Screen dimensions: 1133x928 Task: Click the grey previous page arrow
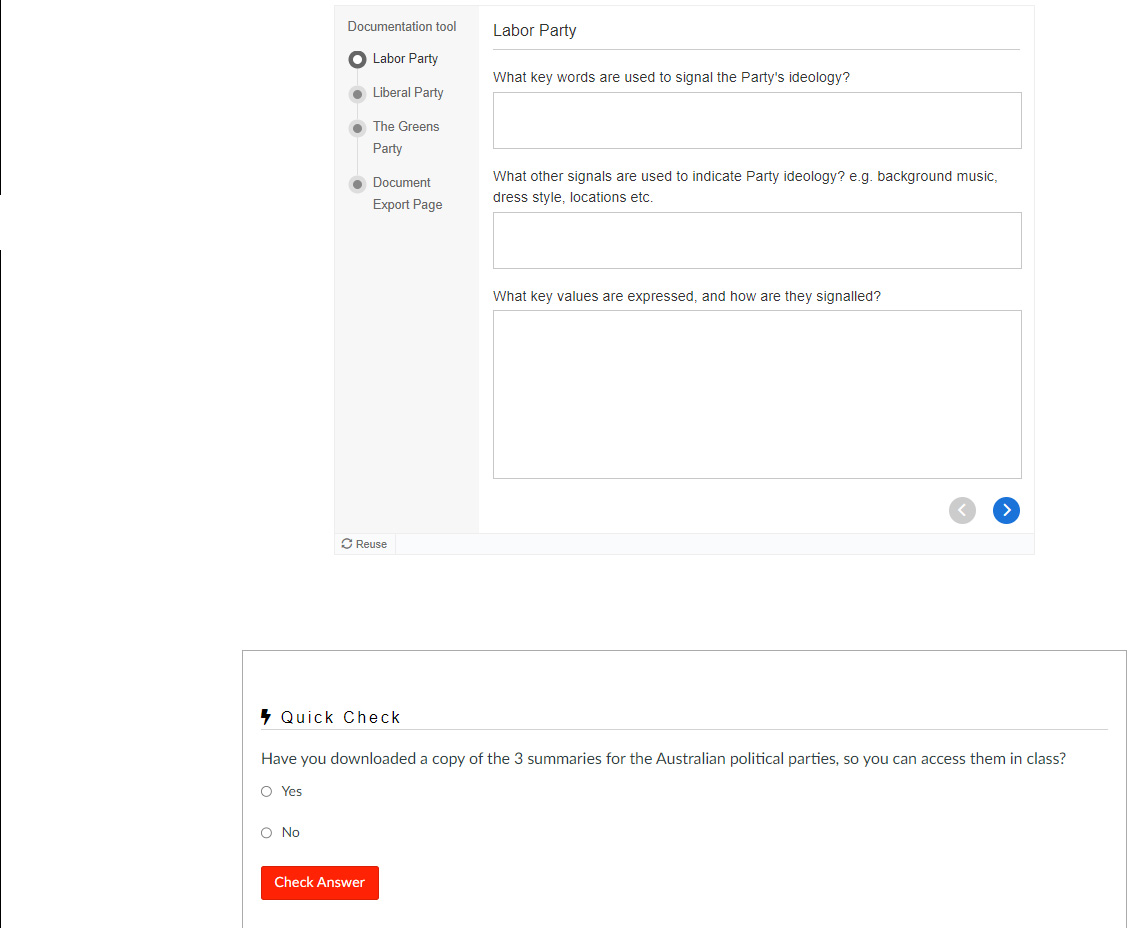coord(962,510)
